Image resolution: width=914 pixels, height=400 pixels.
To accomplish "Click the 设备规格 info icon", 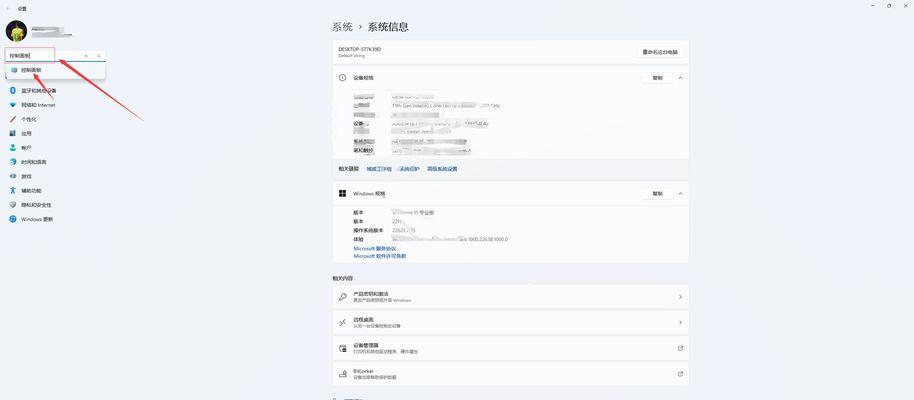I will click(343, 78).
